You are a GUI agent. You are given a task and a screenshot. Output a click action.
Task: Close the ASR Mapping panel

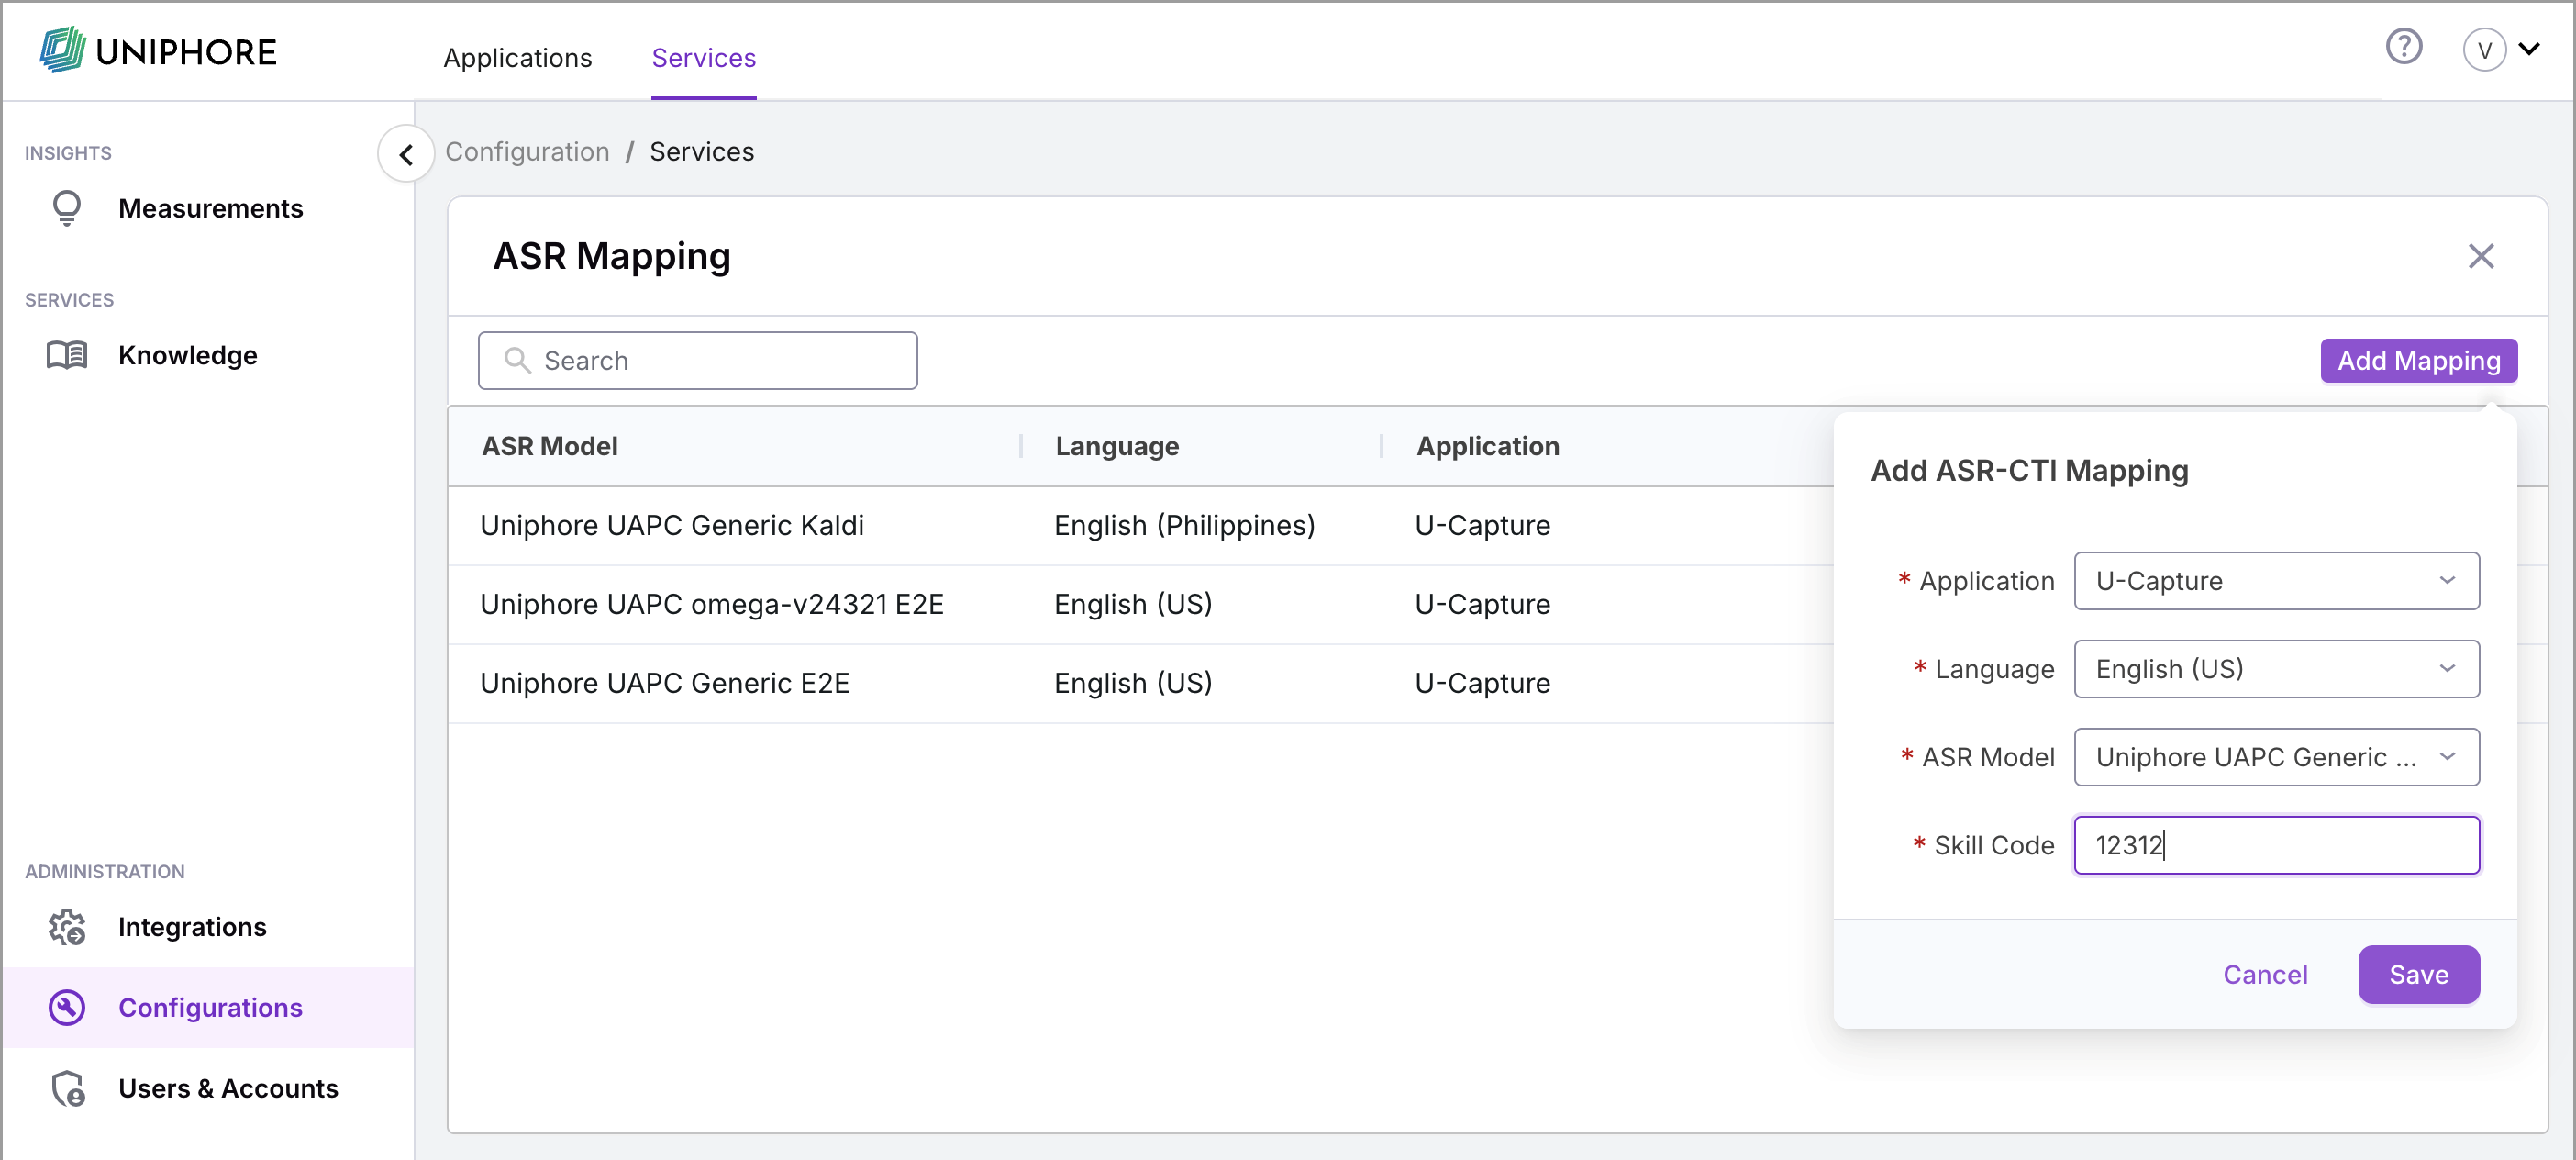2481,256
